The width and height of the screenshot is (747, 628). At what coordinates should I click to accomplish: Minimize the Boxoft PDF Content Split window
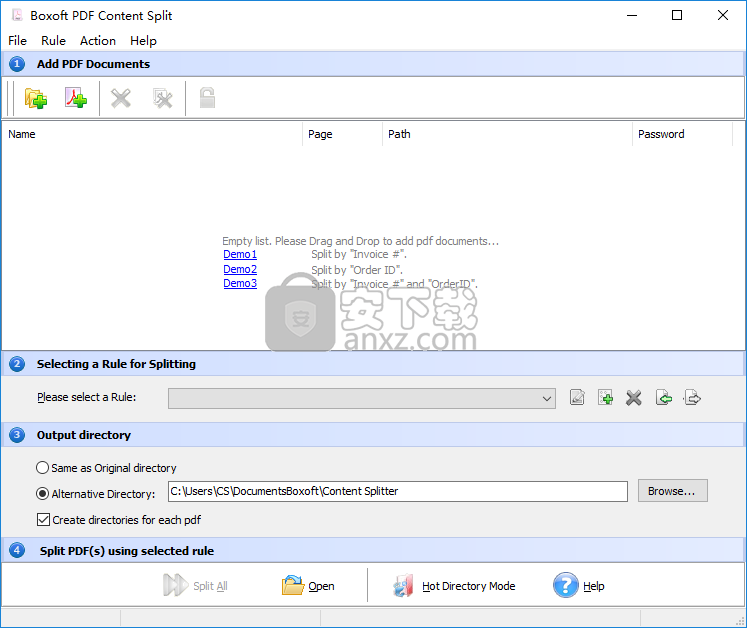(632, 15)
